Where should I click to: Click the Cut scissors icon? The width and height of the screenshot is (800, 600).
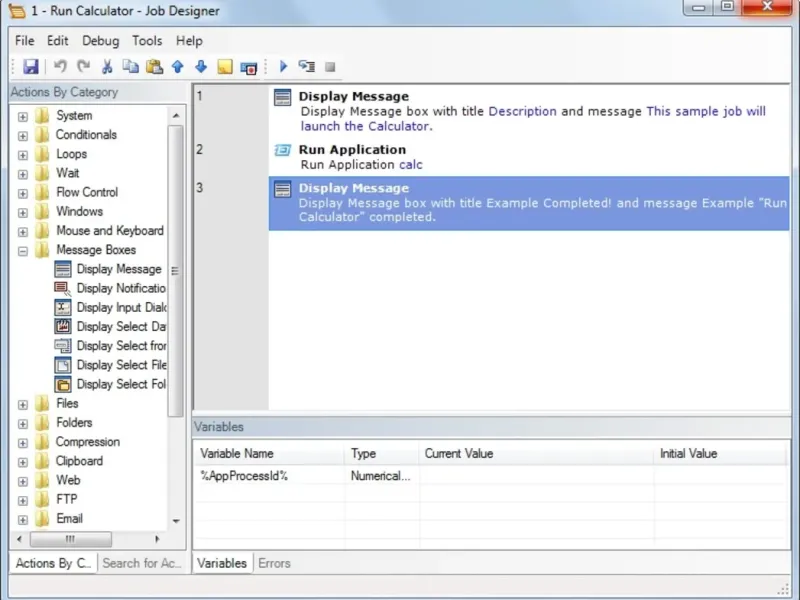coord(107,67)
